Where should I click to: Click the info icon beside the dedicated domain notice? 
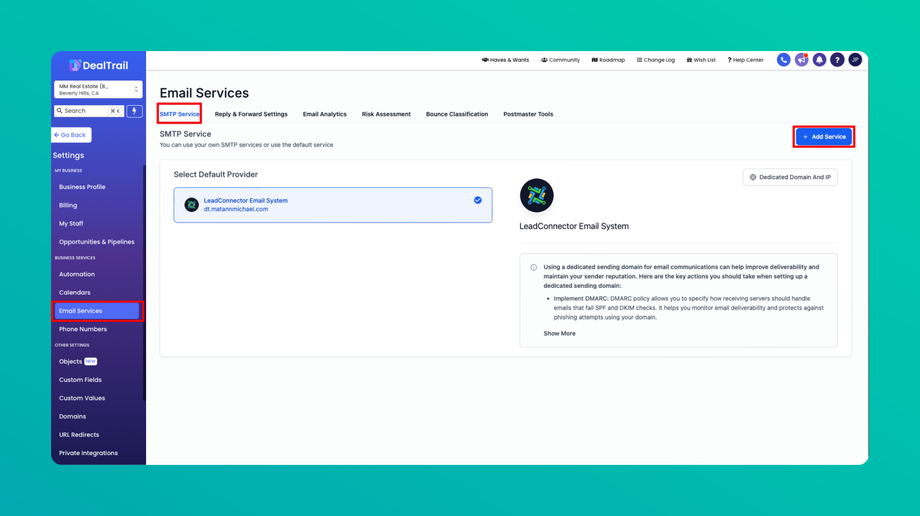pos(533,268)
